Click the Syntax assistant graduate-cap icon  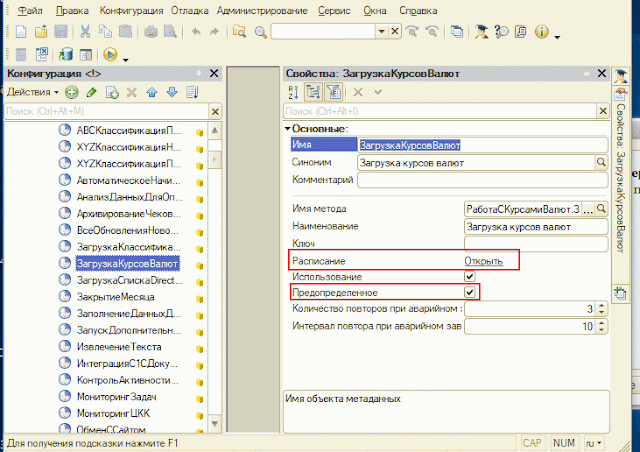(482, 31)
